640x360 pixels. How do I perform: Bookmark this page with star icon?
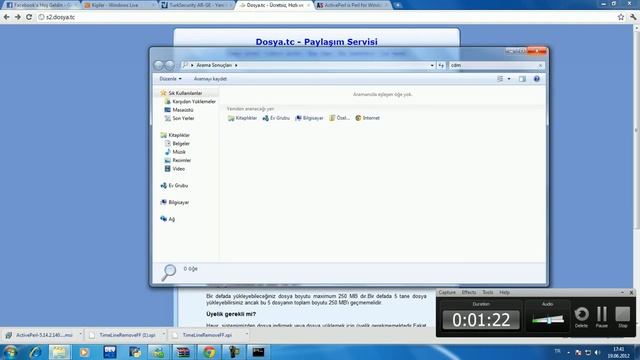[621, 17]
